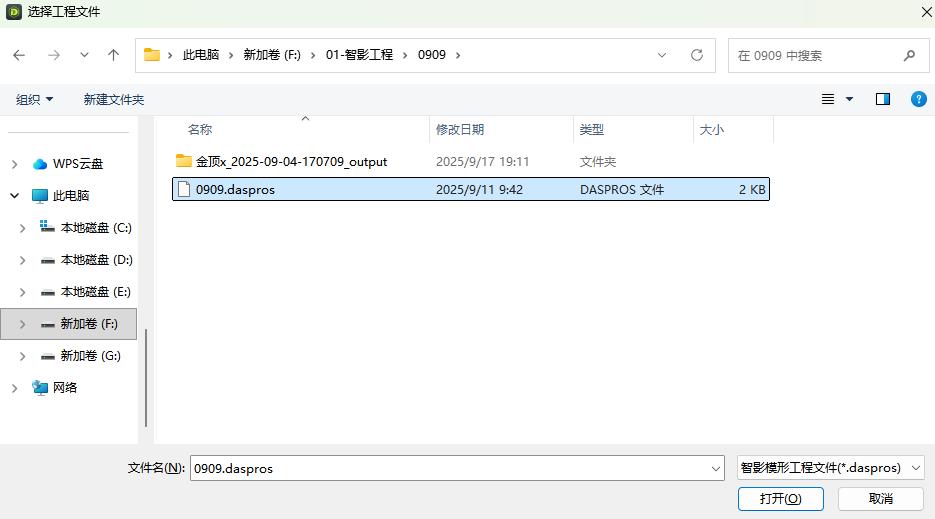Click the app icon in title bar
Screen dimensions: 935x519
(x=14, y=12)
